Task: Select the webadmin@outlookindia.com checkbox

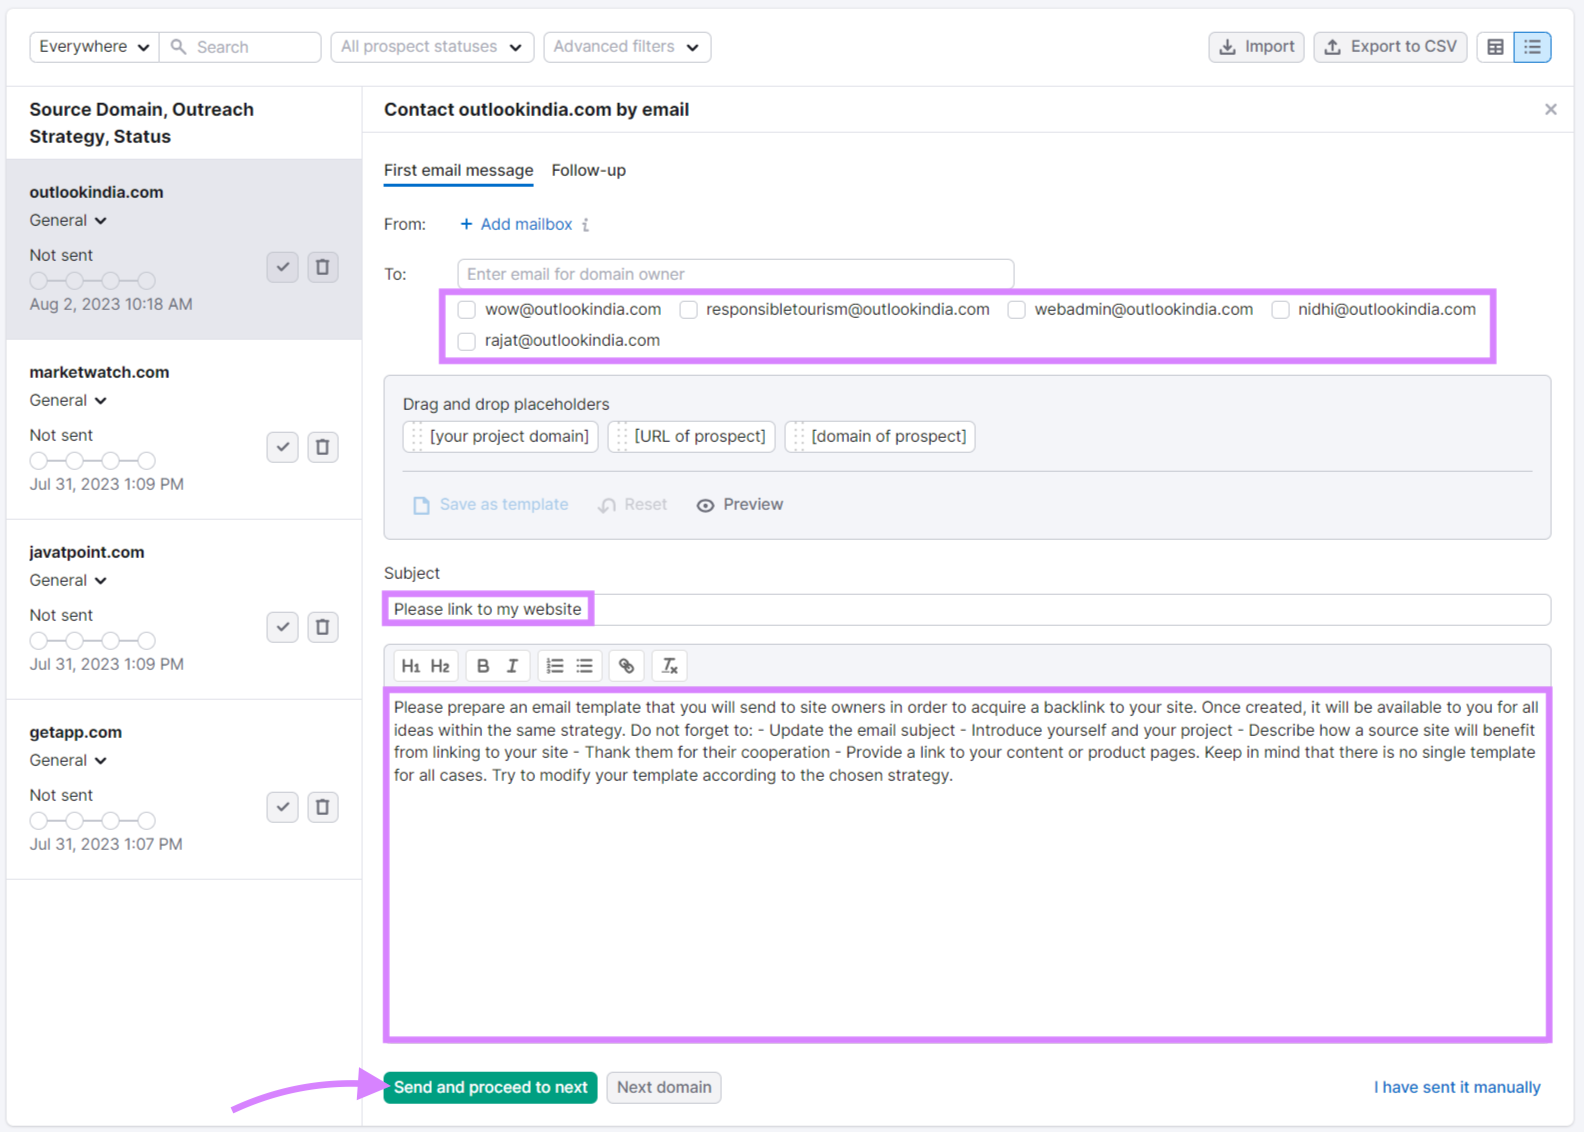Action: click(x=1016, y=310)
